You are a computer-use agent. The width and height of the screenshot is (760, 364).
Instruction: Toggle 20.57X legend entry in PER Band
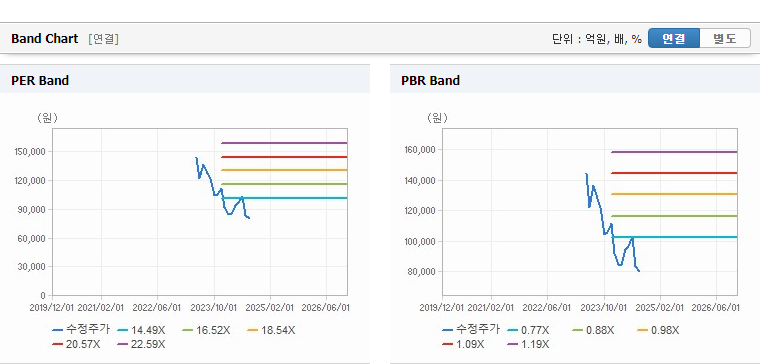(77, 344)
